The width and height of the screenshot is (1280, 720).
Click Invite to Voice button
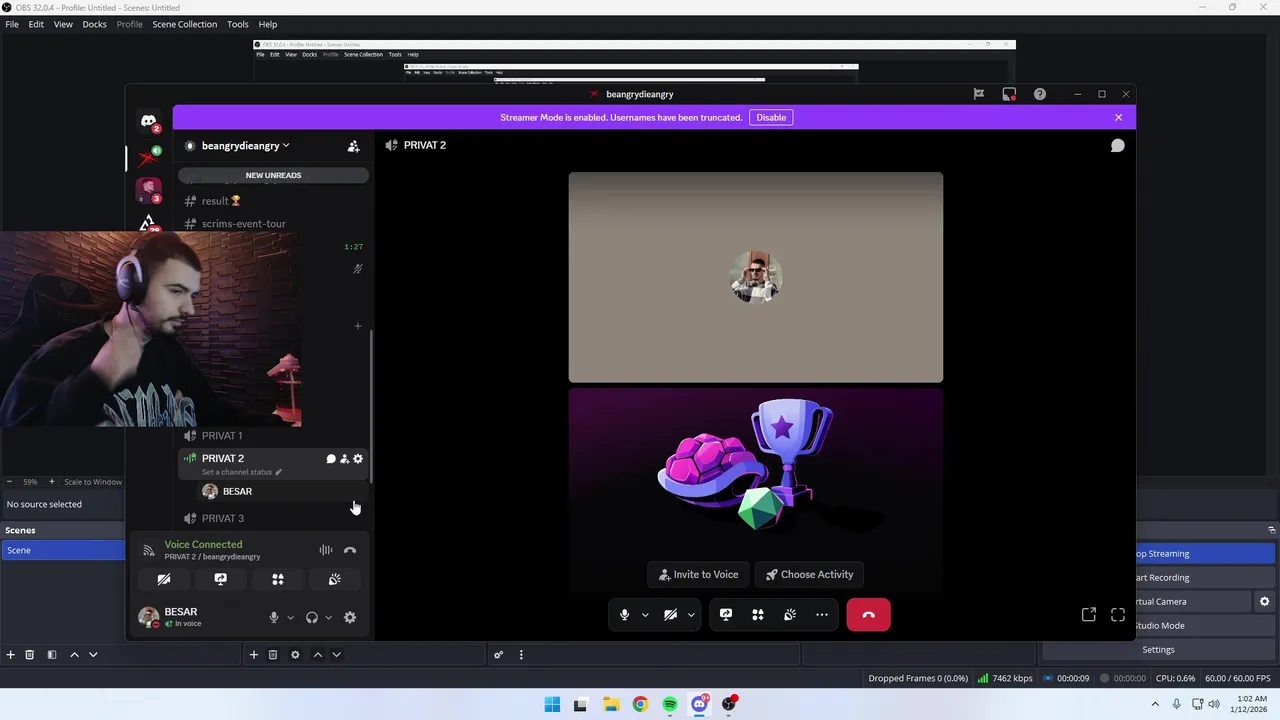click(x=699, y=575)
